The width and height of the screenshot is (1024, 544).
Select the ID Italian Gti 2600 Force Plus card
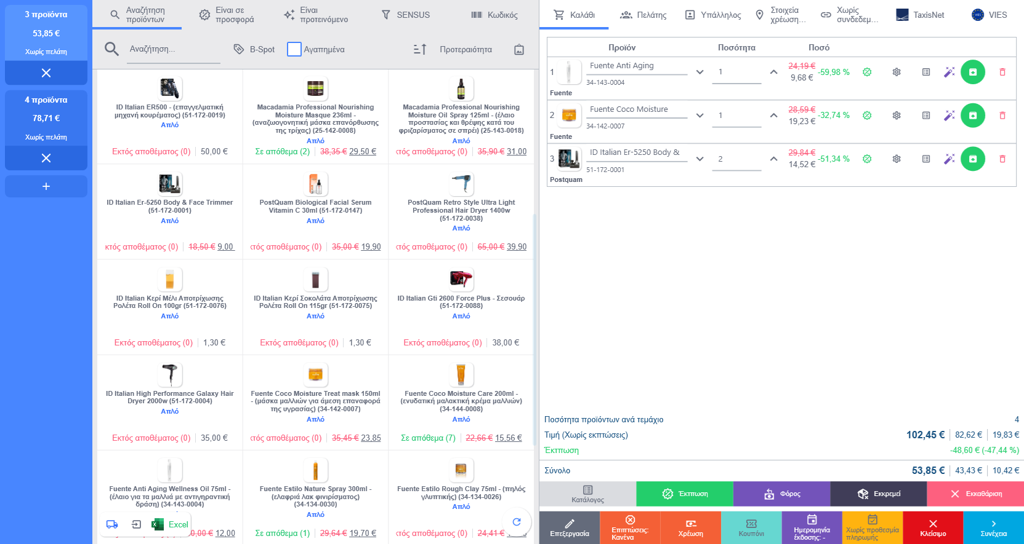tap(461, 308)
